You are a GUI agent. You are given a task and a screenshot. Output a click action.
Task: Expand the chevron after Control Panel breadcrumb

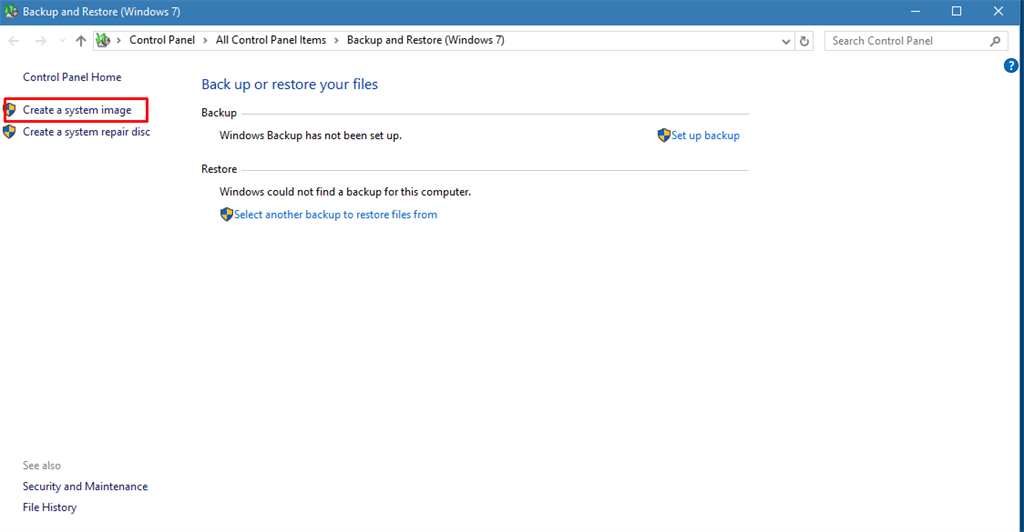(x=205, y=40)
